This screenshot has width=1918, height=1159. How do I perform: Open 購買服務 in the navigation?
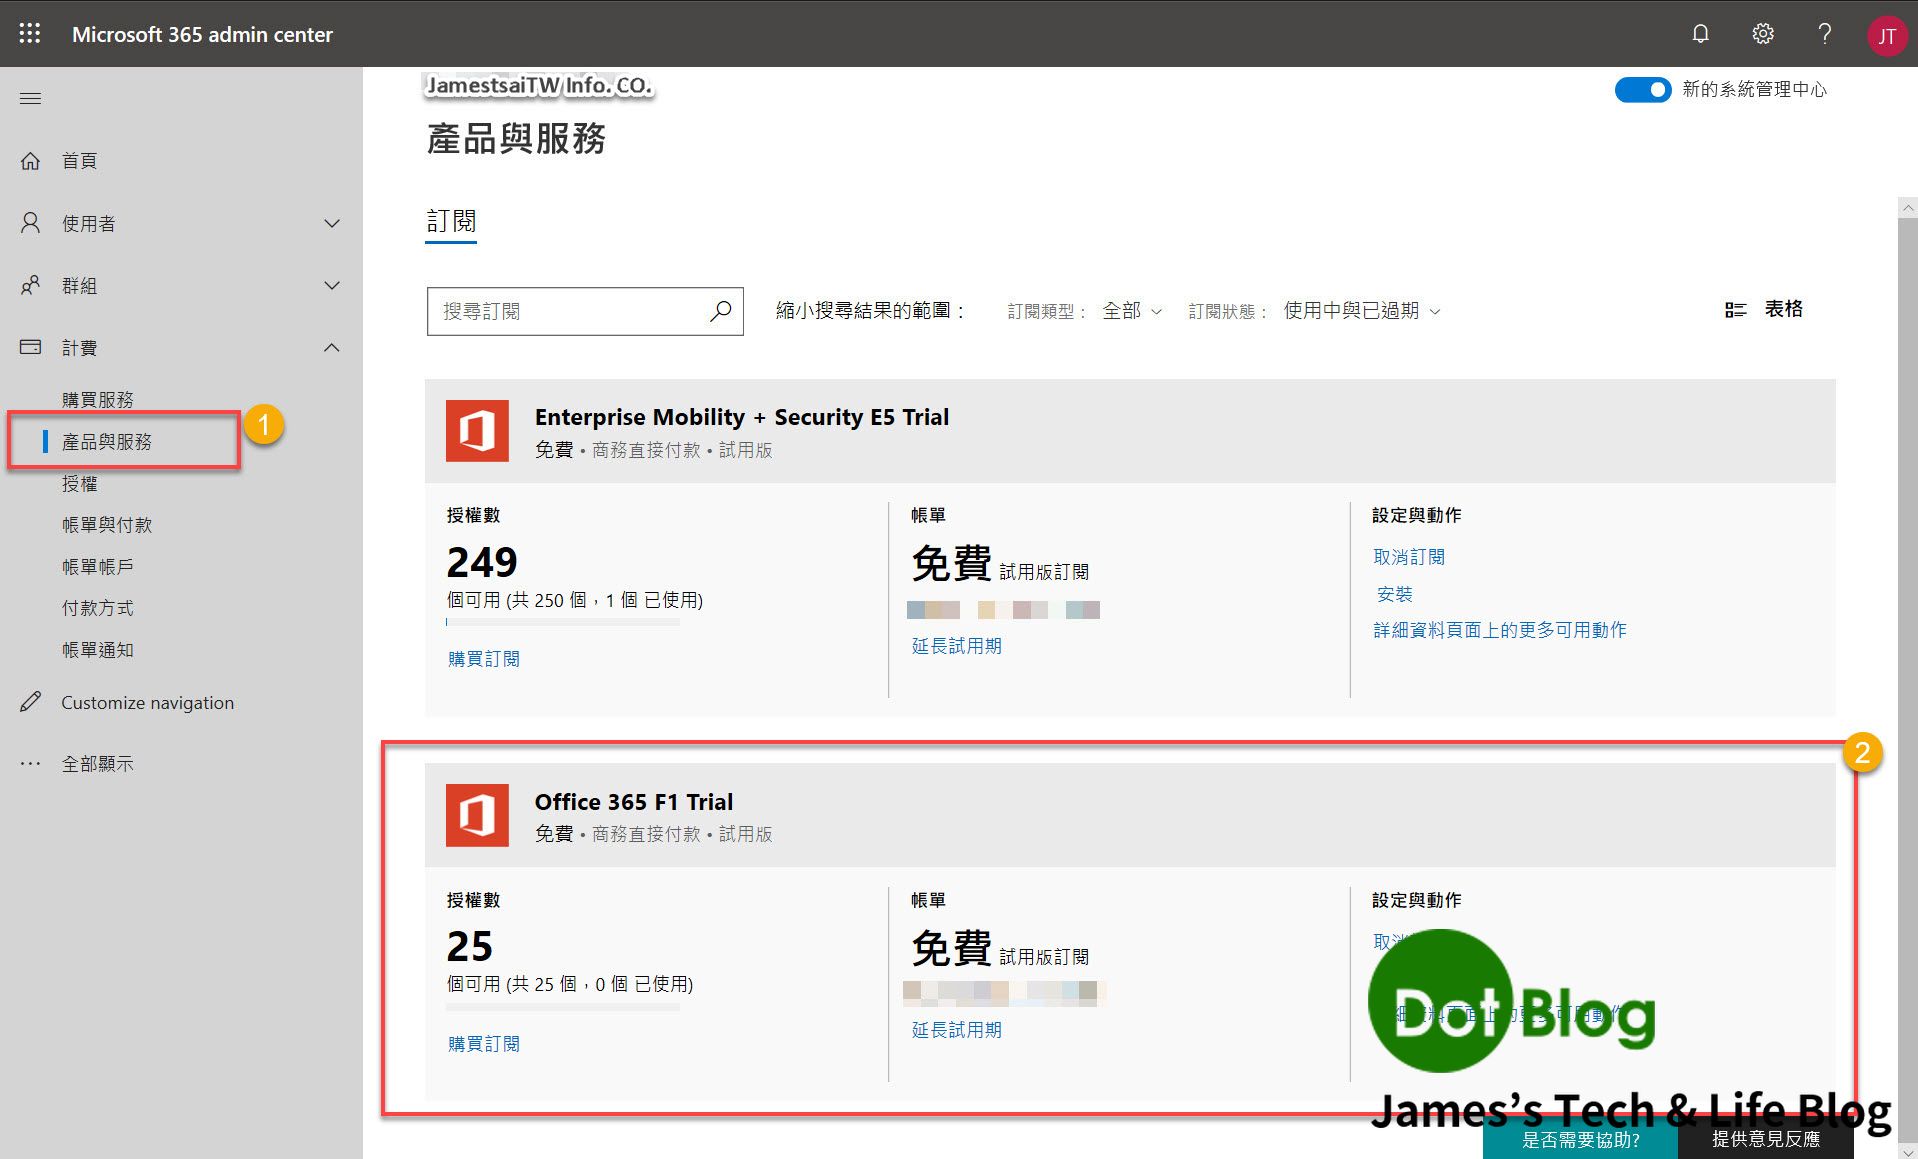tap(98, 399)
